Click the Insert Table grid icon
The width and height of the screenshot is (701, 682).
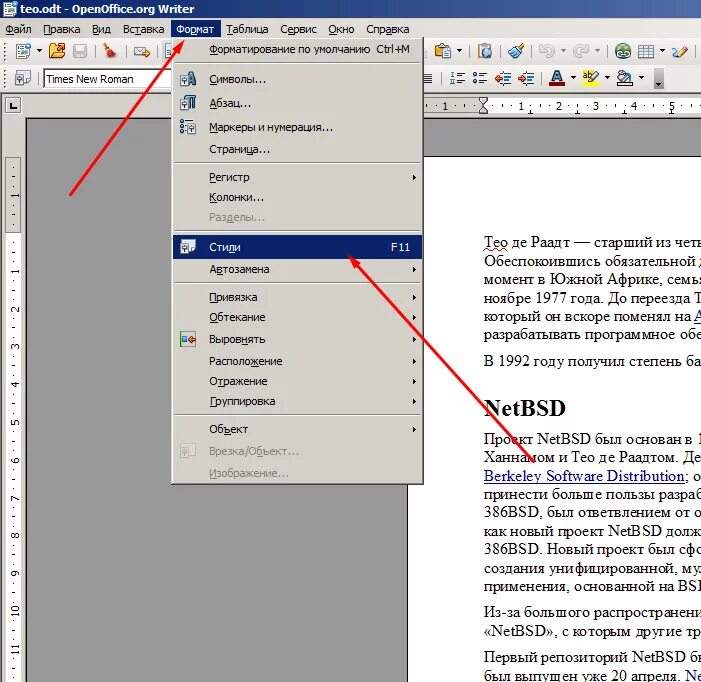[646, 52]
